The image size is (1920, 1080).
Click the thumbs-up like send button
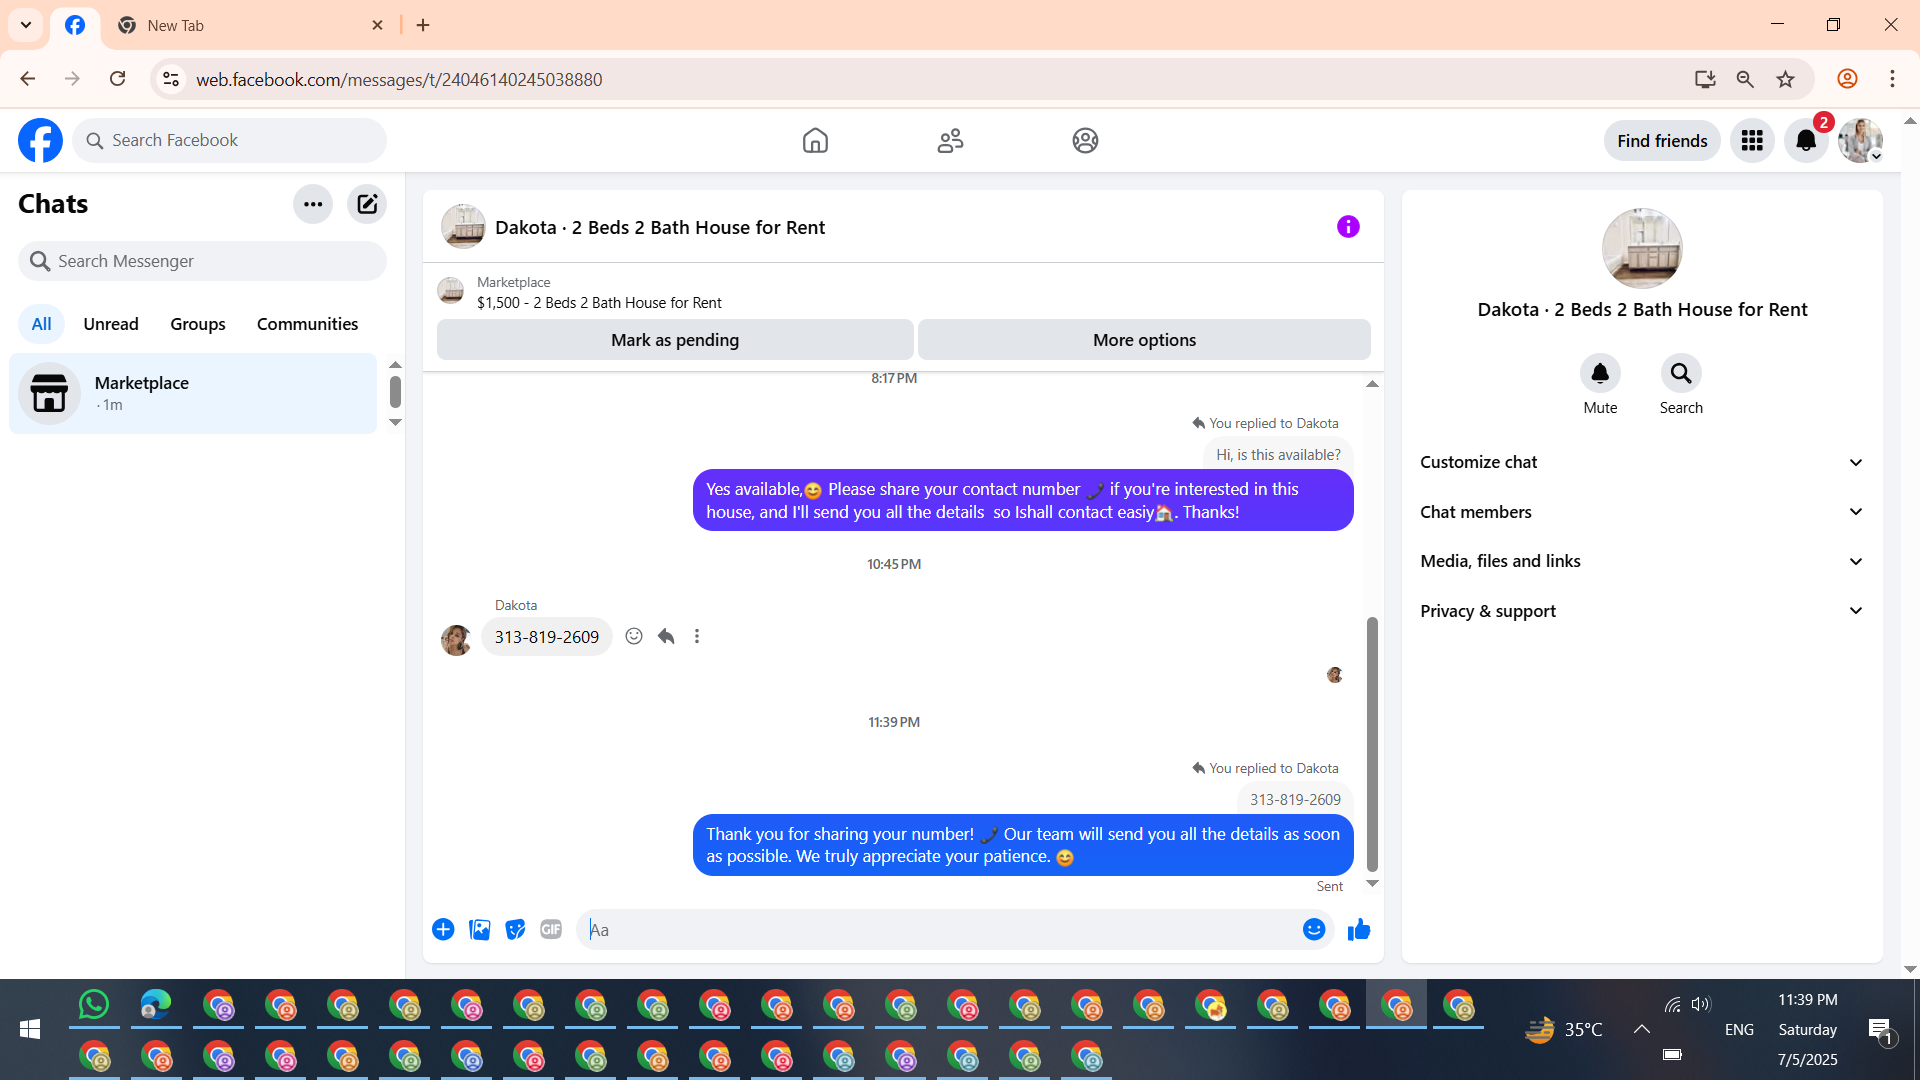point(1358,930)
